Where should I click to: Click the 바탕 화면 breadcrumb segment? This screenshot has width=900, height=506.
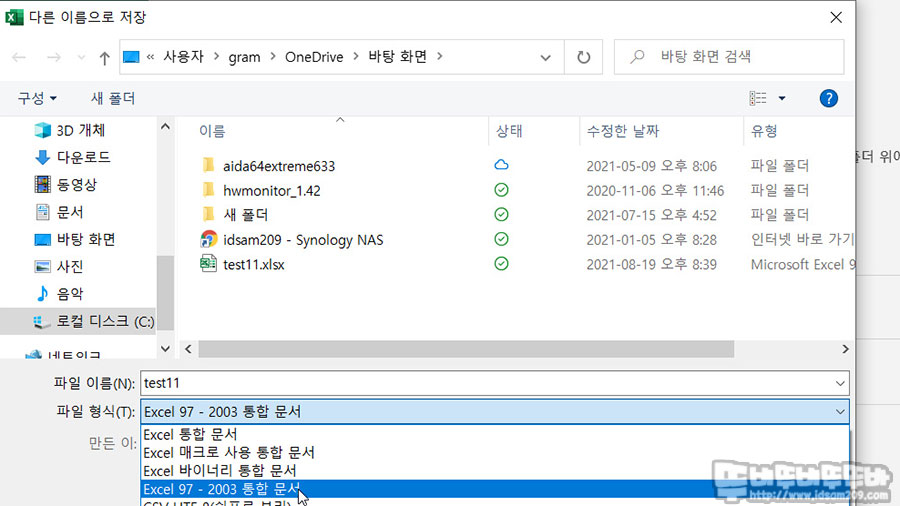click(x=397, y=57)
